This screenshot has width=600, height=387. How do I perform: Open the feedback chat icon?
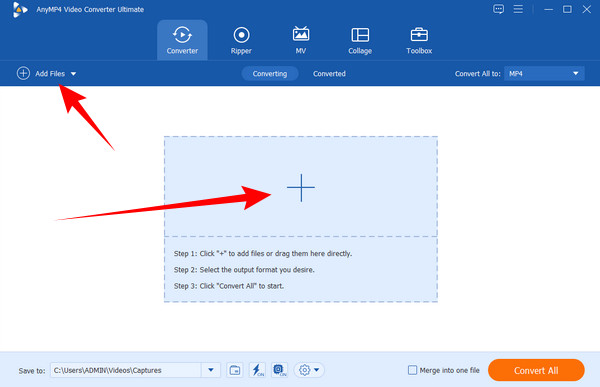pyautogui.click(x=498, y=9)
